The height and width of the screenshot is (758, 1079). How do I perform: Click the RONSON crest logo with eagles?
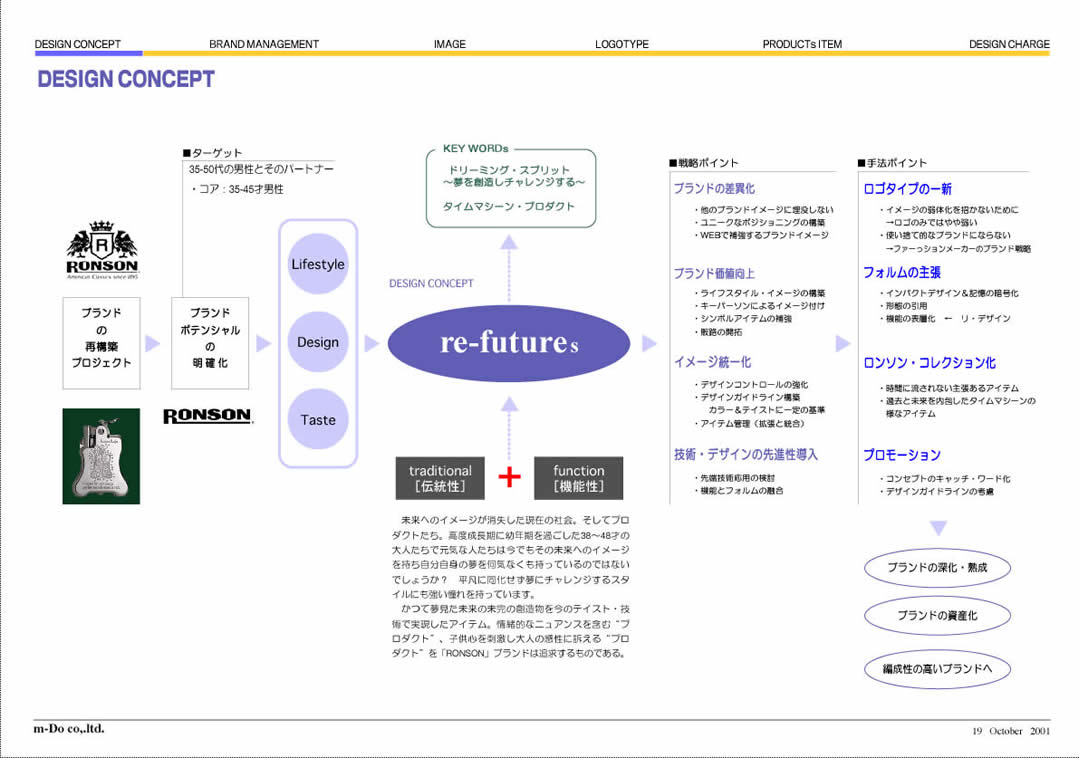[x=101, y=250]
